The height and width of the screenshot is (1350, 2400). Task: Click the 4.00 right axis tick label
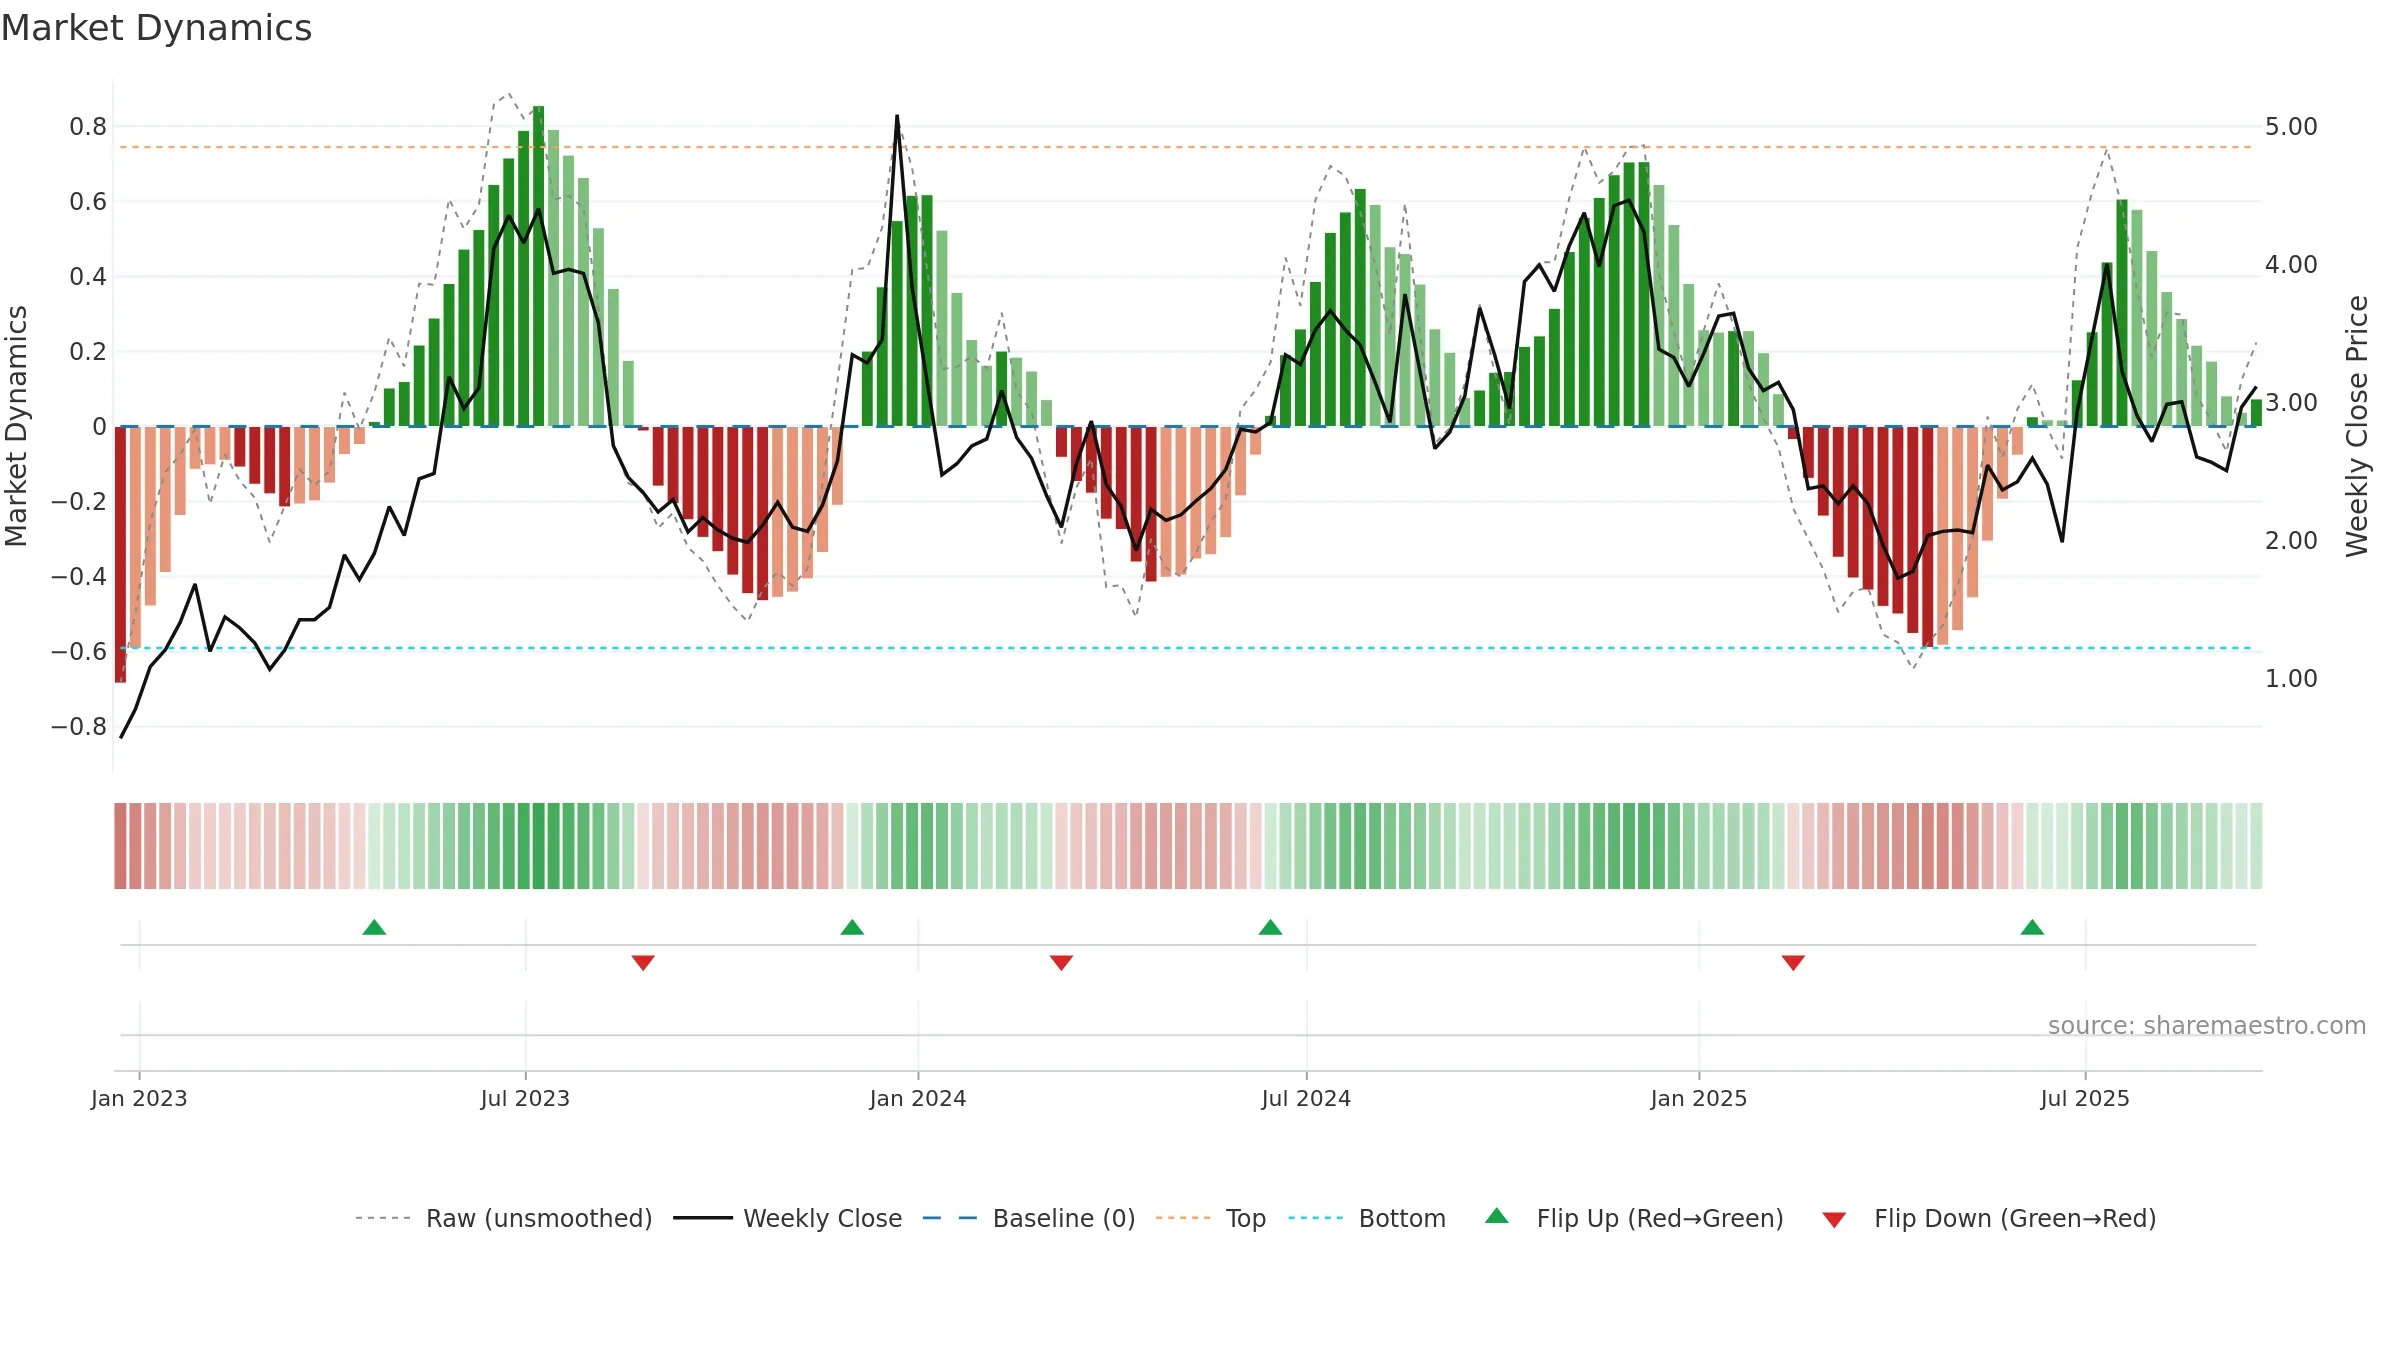2291,265
